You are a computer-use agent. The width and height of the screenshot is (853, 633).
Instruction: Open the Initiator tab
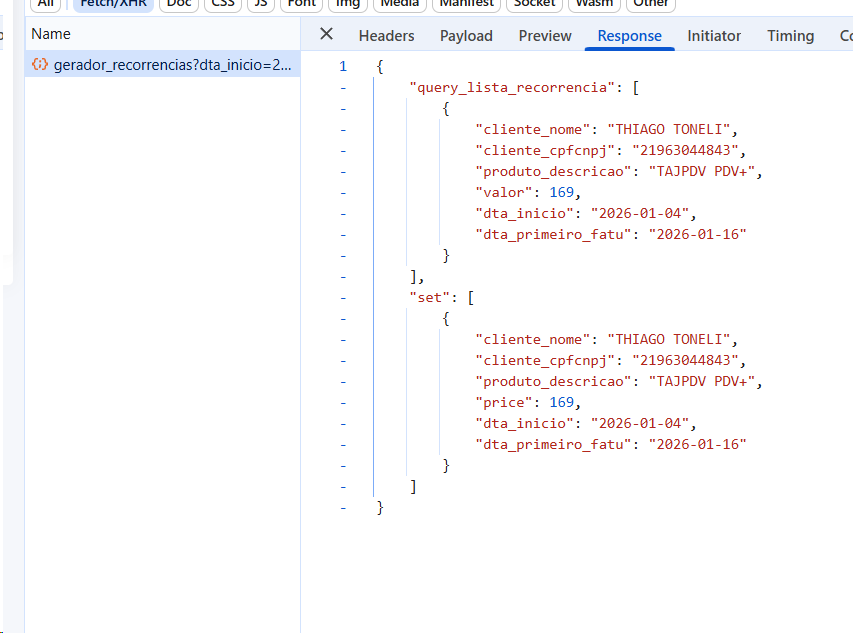[714, 36]
